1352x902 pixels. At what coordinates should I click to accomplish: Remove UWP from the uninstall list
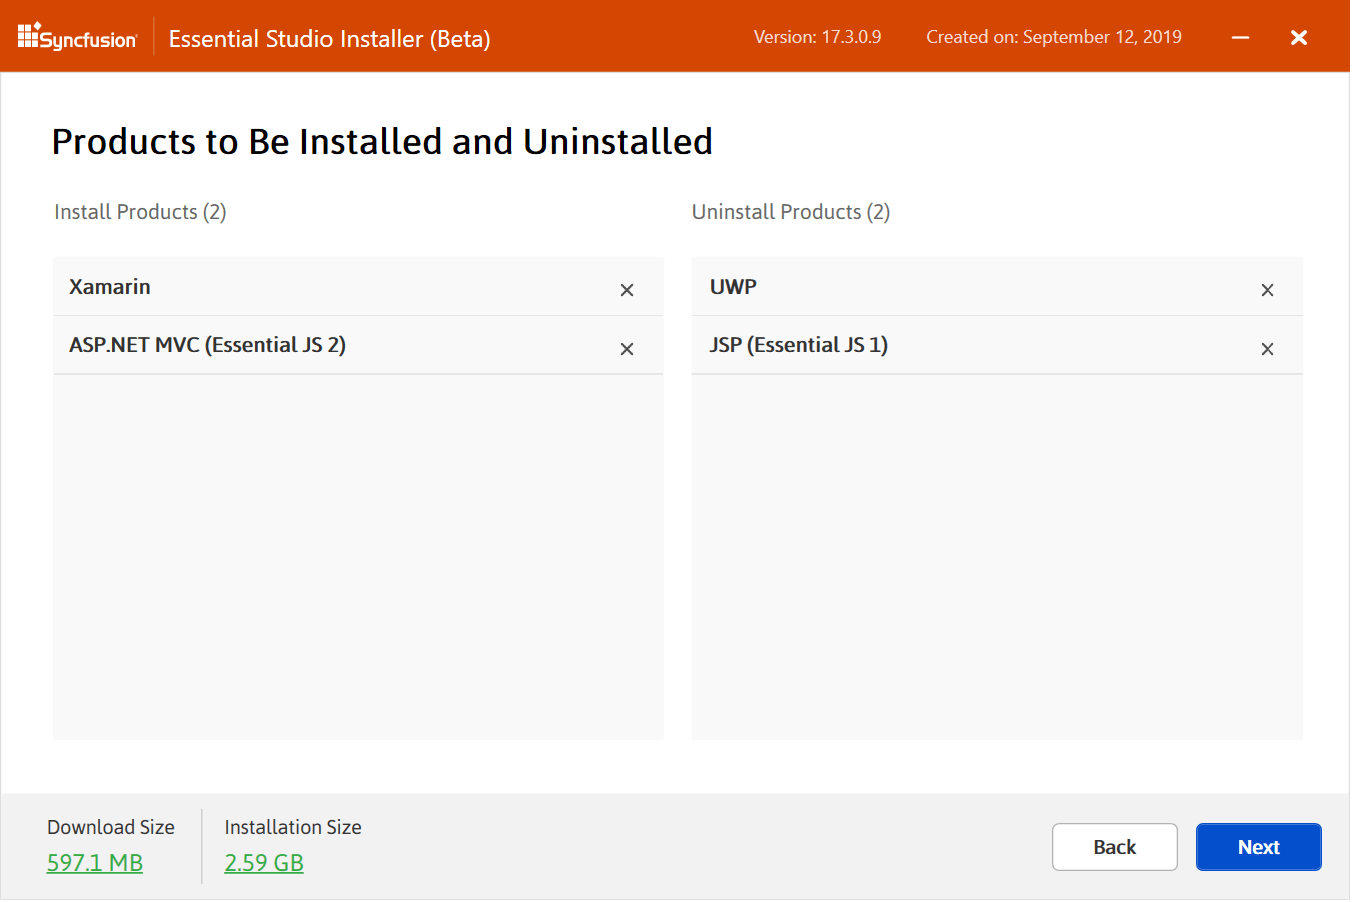point(1267,290)
